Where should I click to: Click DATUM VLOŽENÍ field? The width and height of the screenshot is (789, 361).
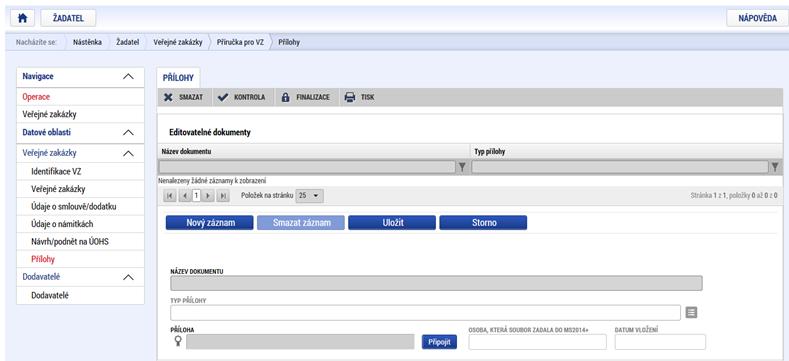tap(660, 342)
